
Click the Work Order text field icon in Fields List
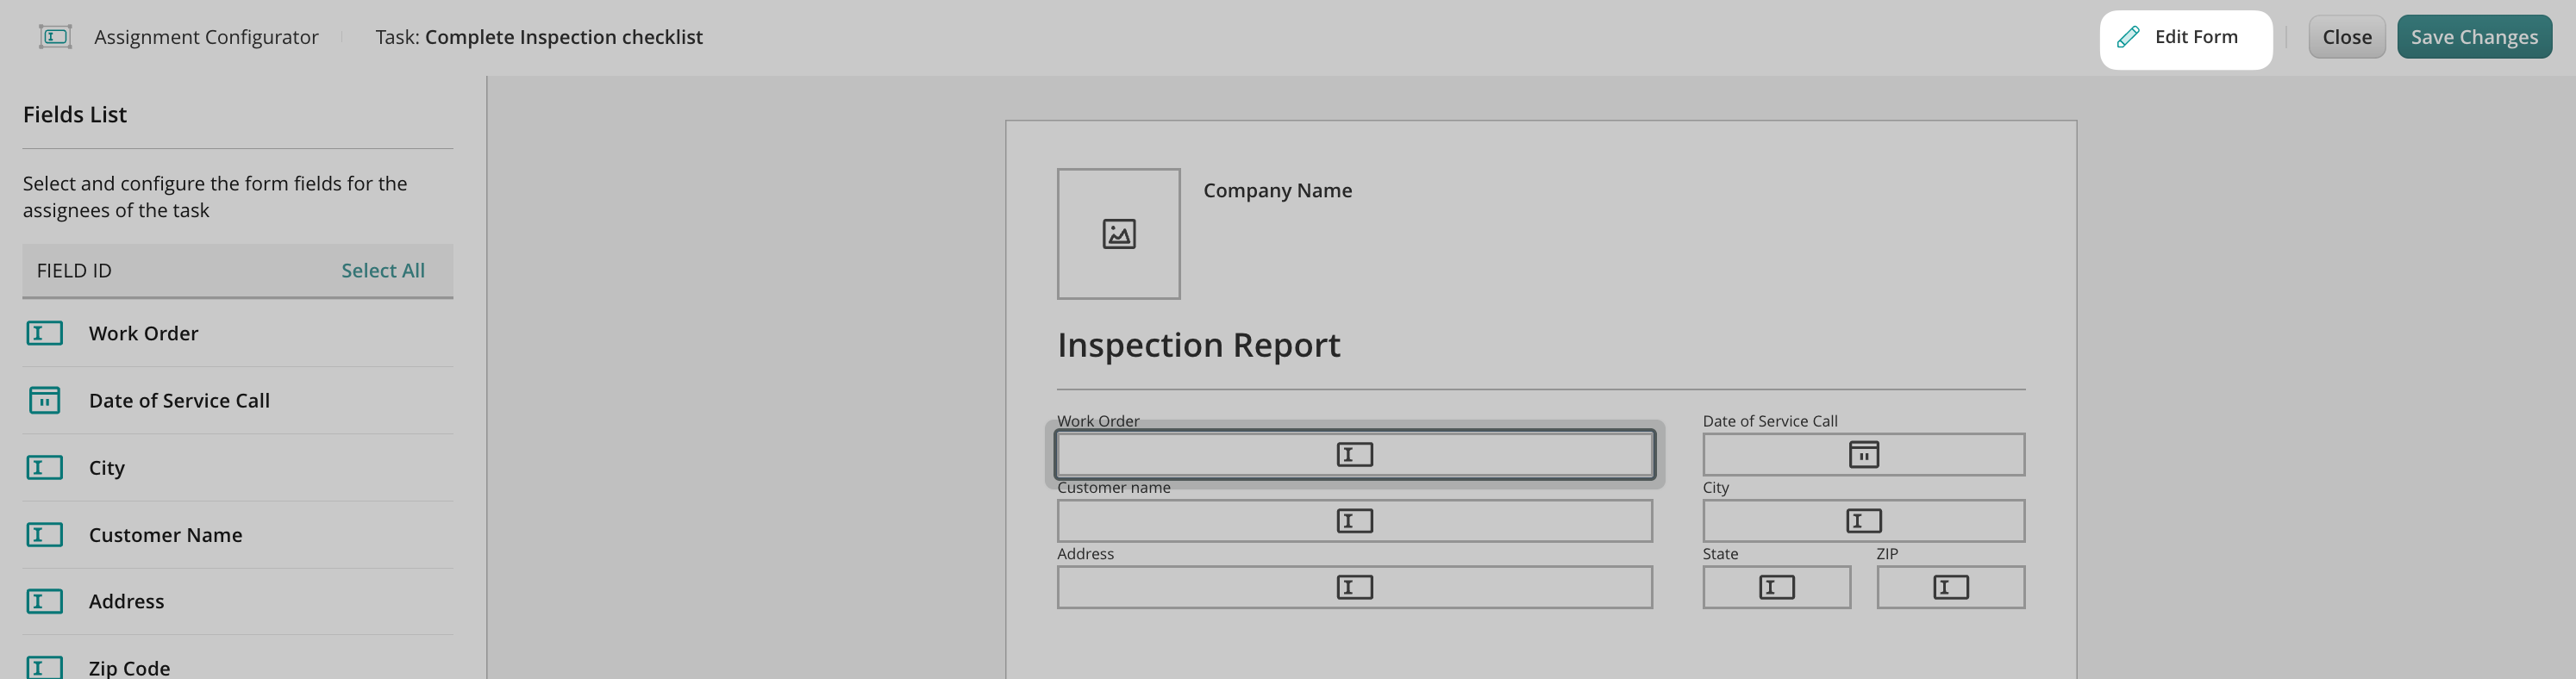point(44,333)
